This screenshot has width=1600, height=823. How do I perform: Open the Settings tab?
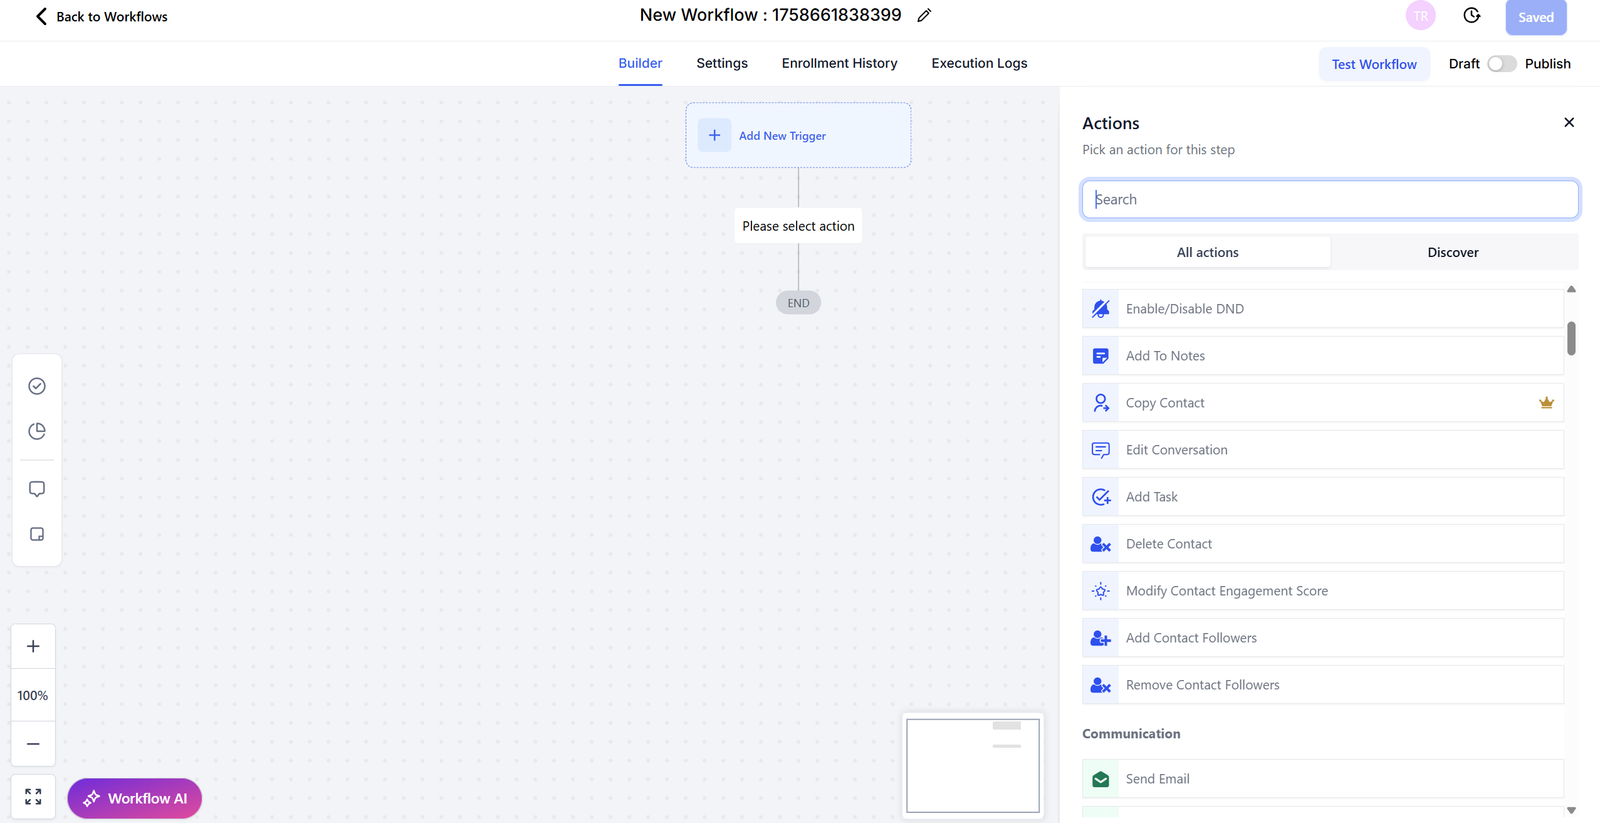click(722, 63)
